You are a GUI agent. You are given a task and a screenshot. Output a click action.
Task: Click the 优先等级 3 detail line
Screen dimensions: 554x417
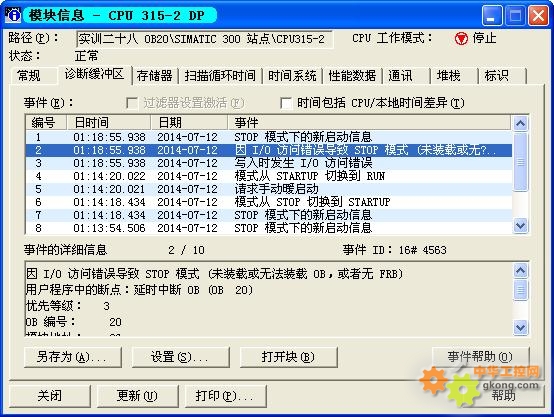[68, 306]
